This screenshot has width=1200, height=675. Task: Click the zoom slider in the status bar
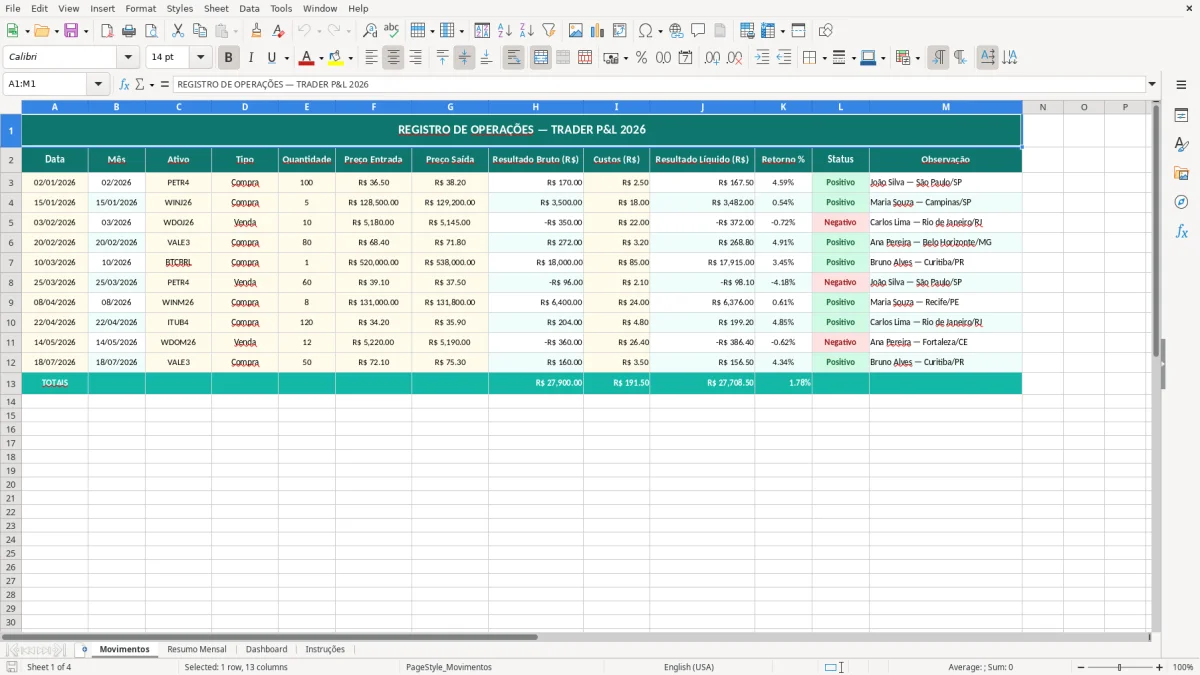point(1120,667)
